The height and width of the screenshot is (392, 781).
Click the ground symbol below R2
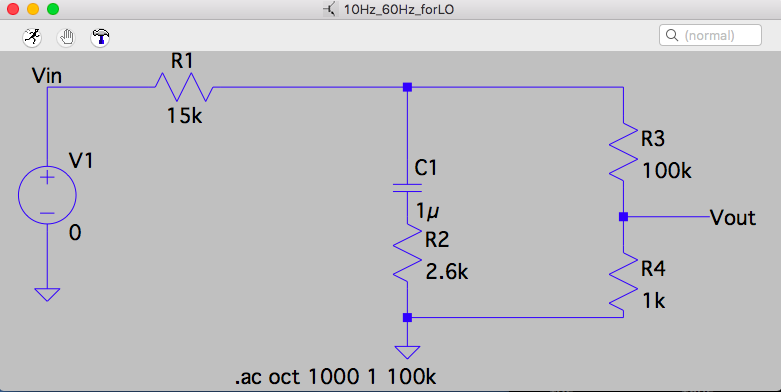point(407,352)
